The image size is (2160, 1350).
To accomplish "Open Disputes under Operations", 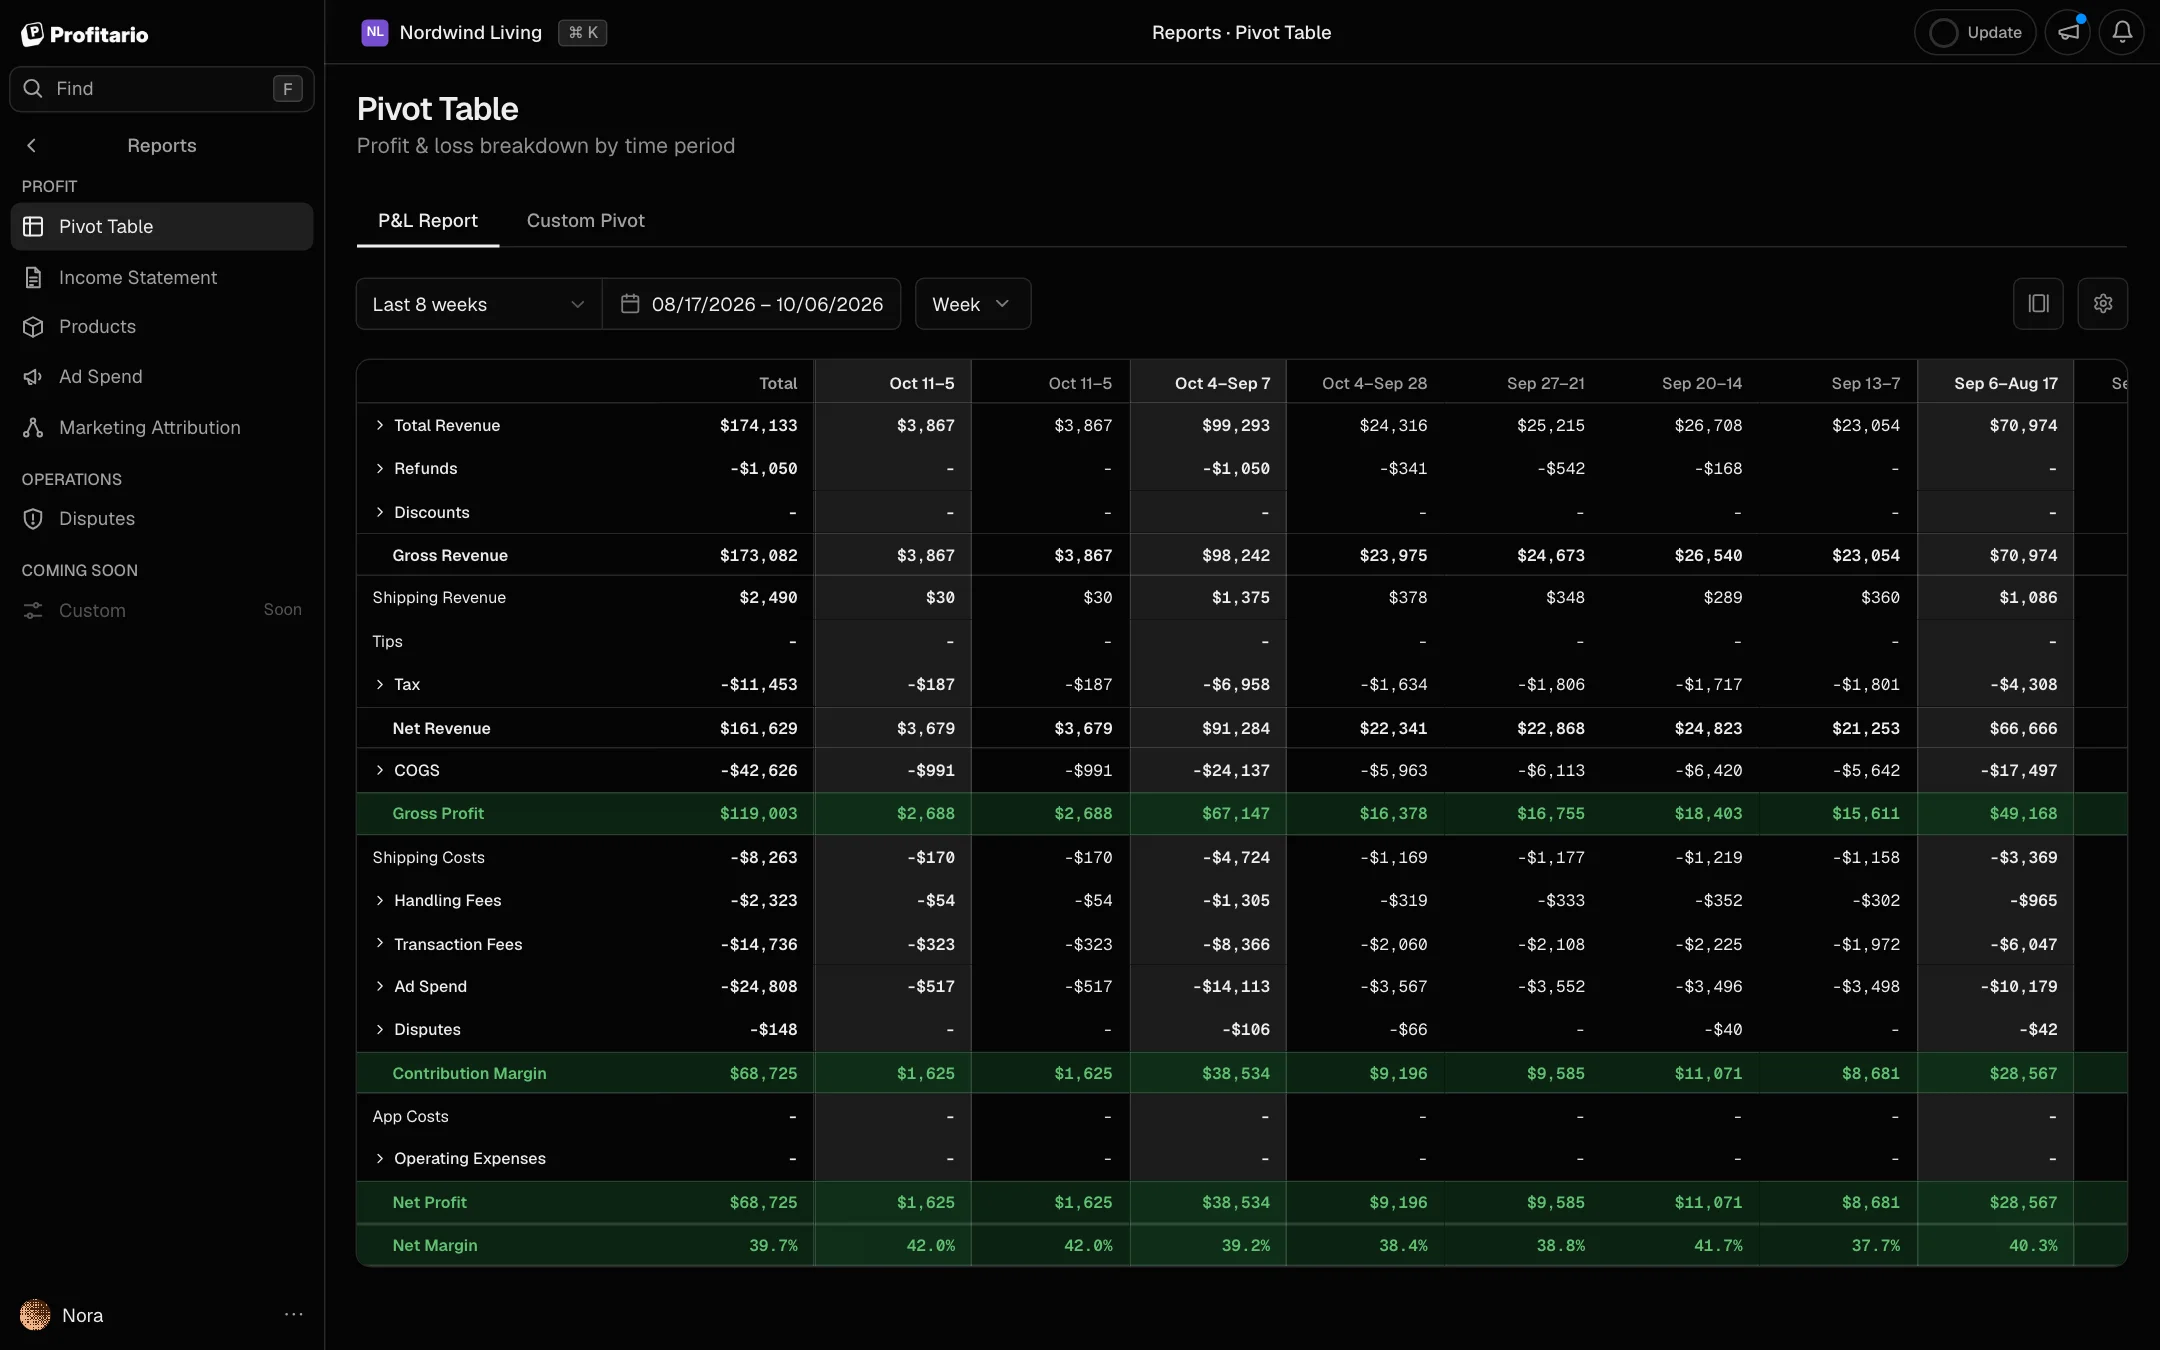I will (162, 519).
